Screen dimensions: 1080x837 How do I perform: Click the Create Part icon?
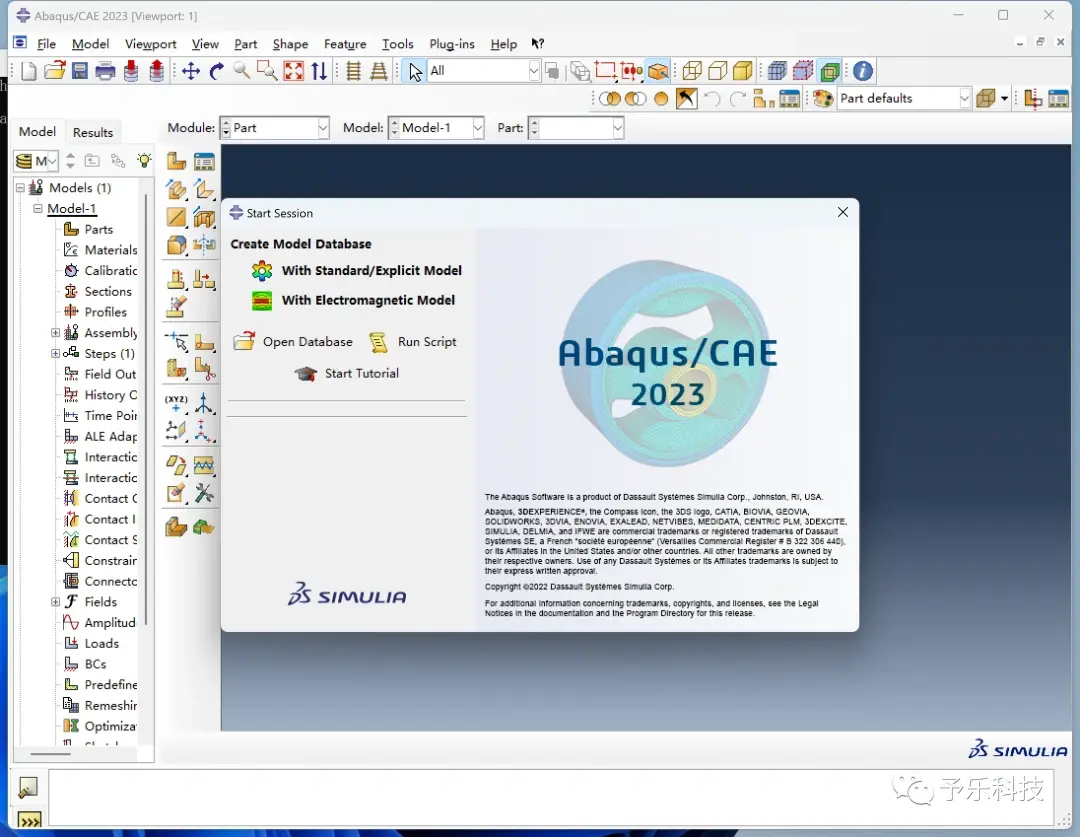(176, 161)
